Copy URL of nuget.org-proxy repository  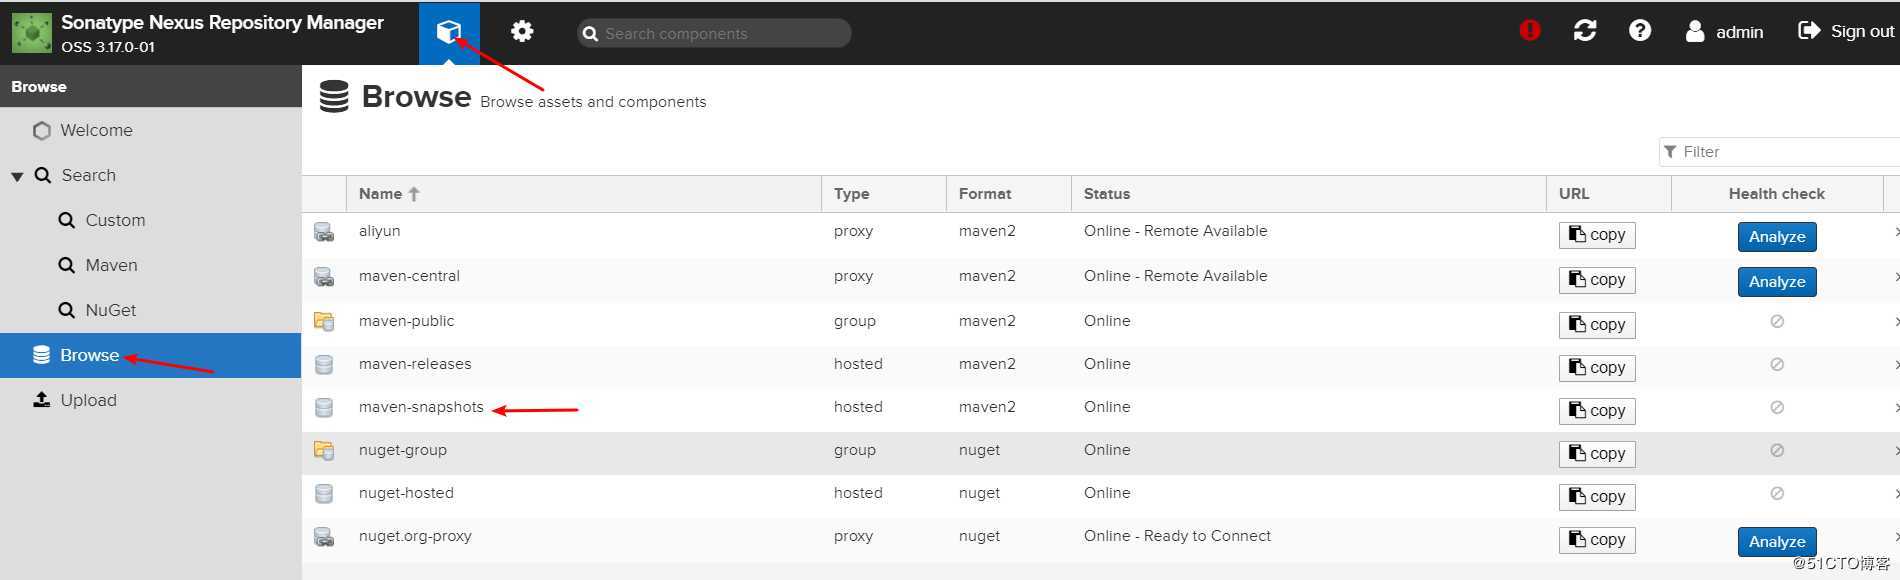tap(1597, 540)
